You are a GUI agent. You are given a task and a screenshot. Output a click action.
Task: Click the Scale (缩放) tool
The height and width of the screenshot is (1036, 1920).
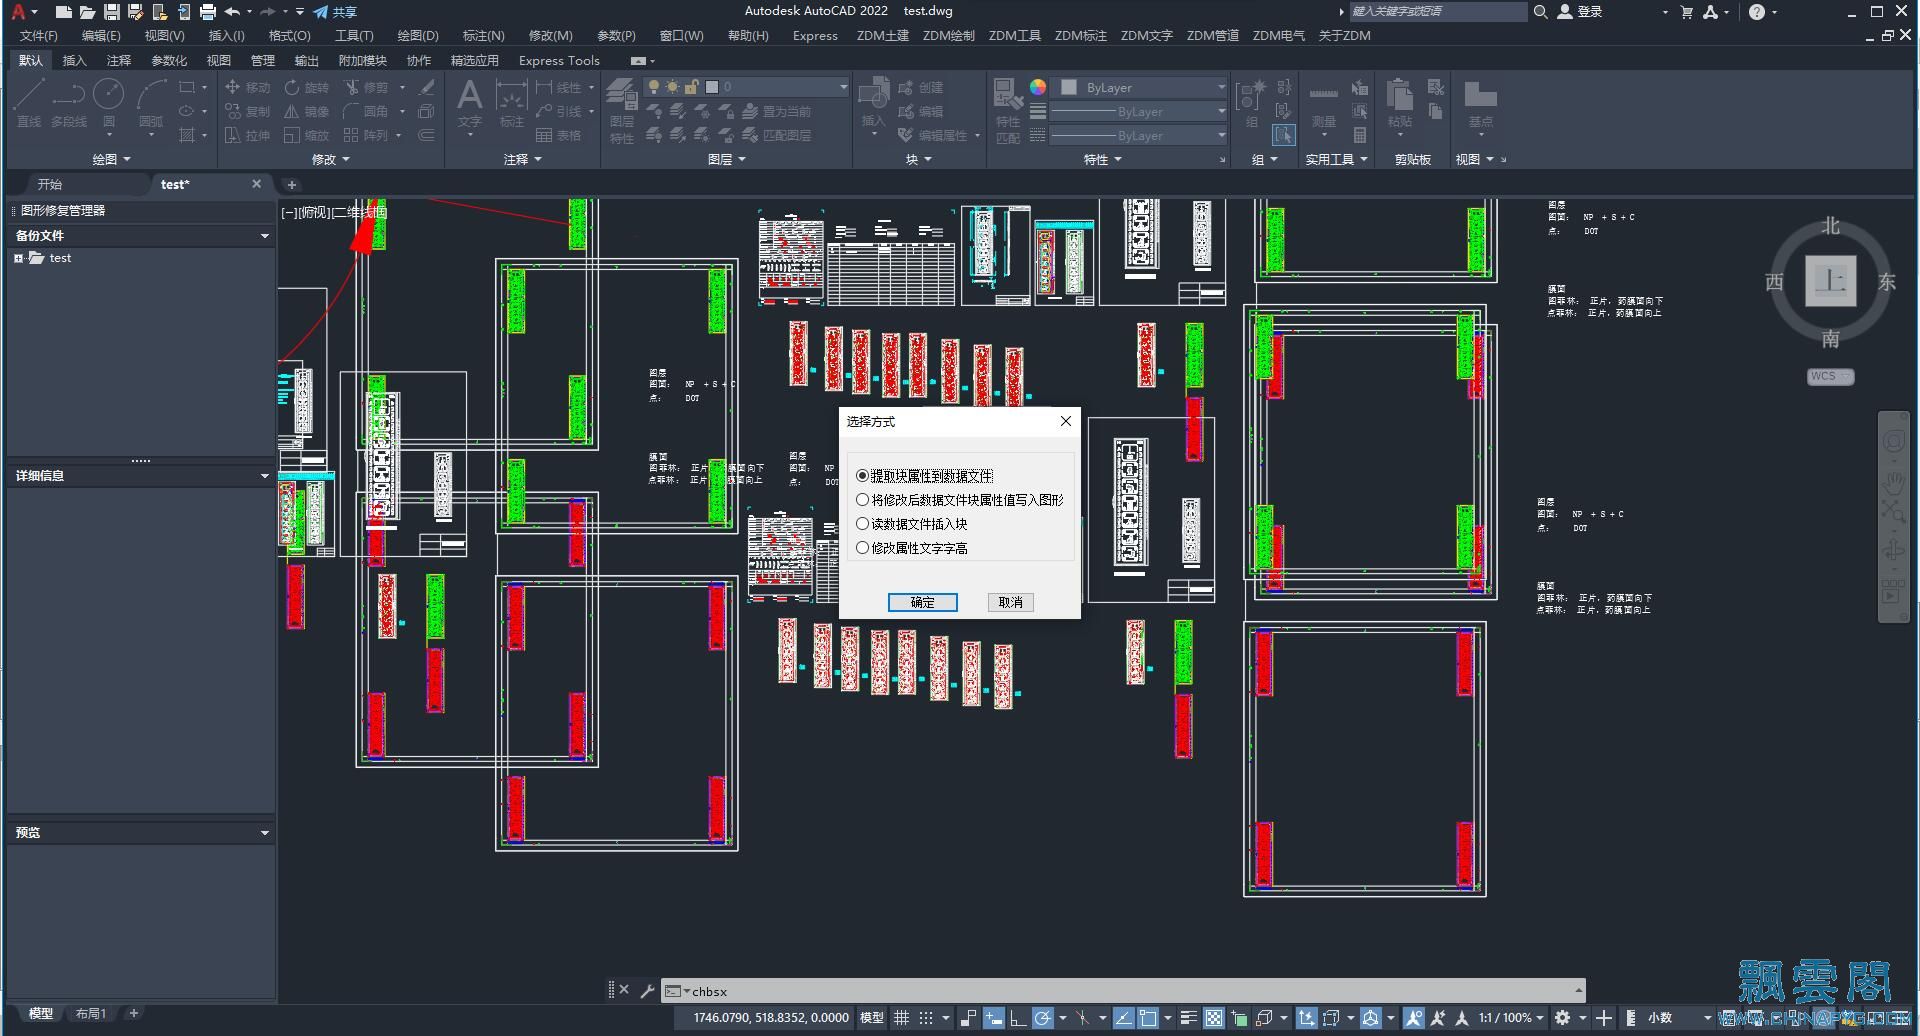click(x=307, y=135)
